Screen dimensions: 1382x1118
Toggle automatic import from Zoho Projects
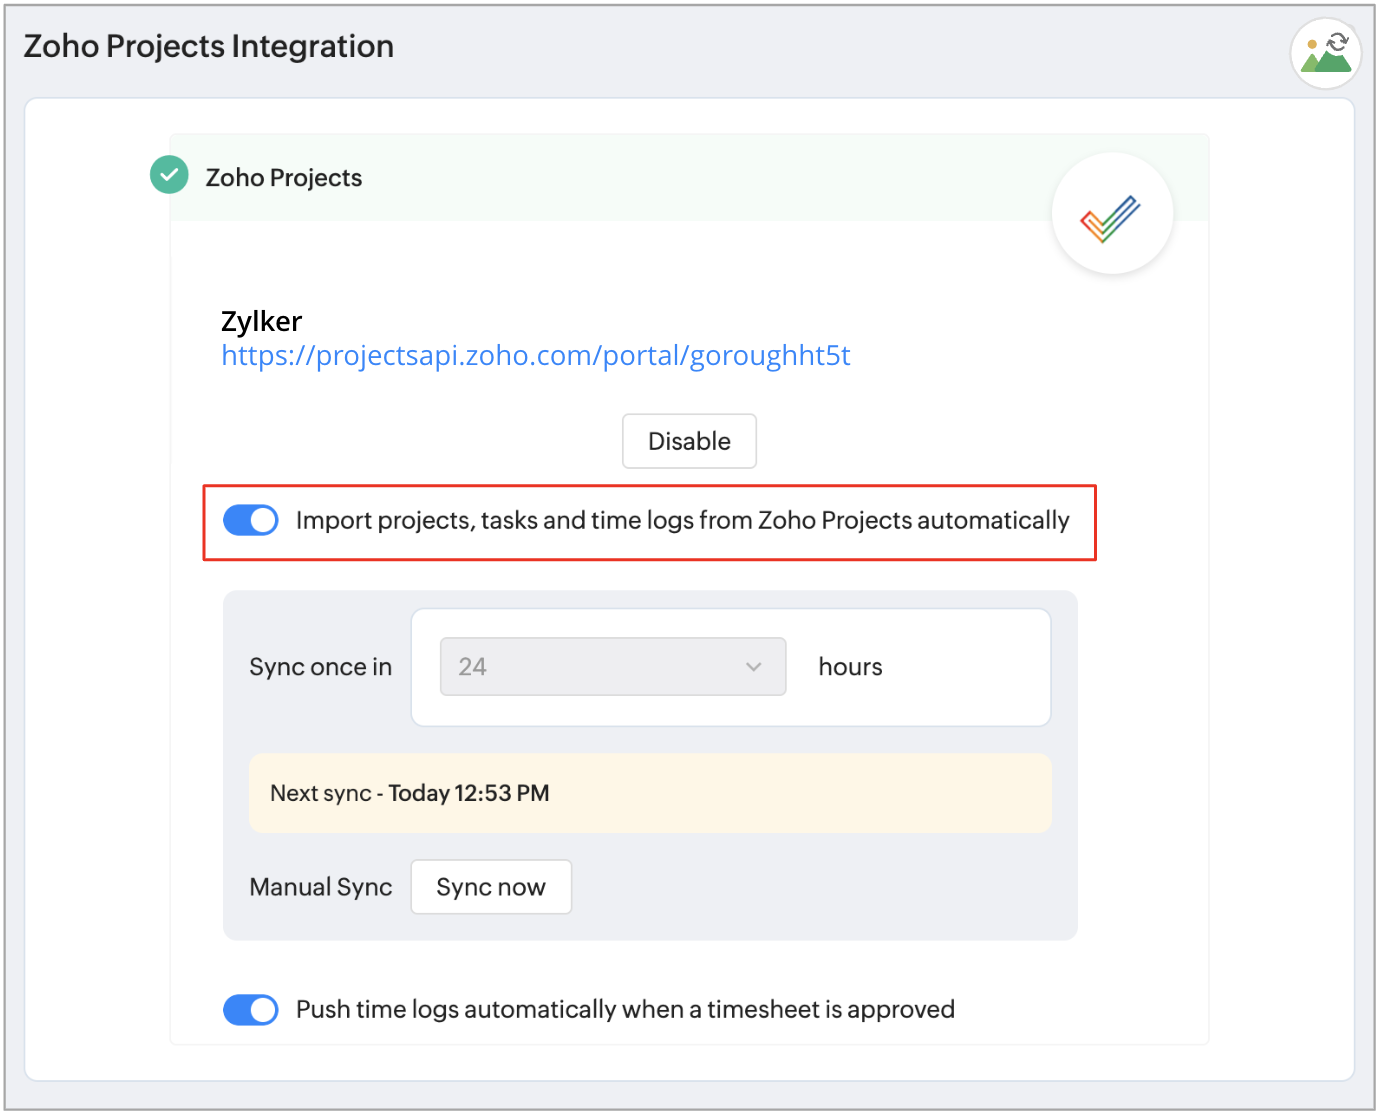[x=250, y=520]
